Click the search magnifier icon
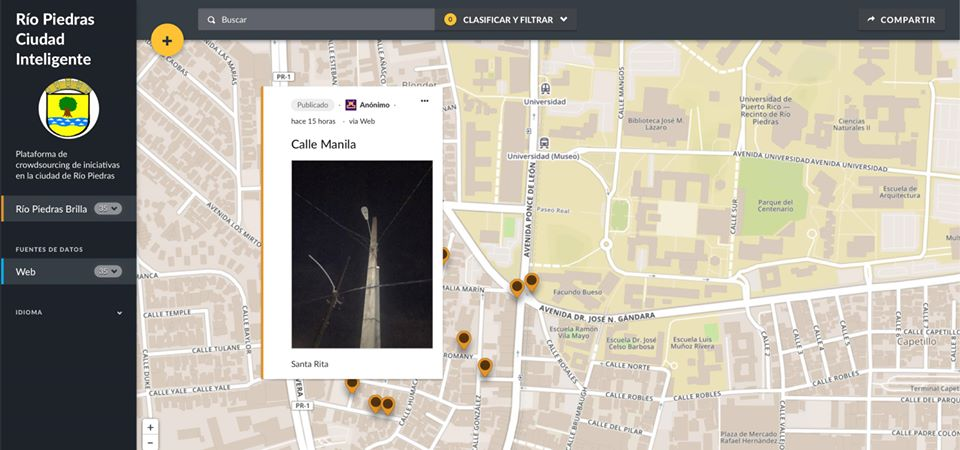This screenshot has width=960, height=450. [x=211, y=20]
